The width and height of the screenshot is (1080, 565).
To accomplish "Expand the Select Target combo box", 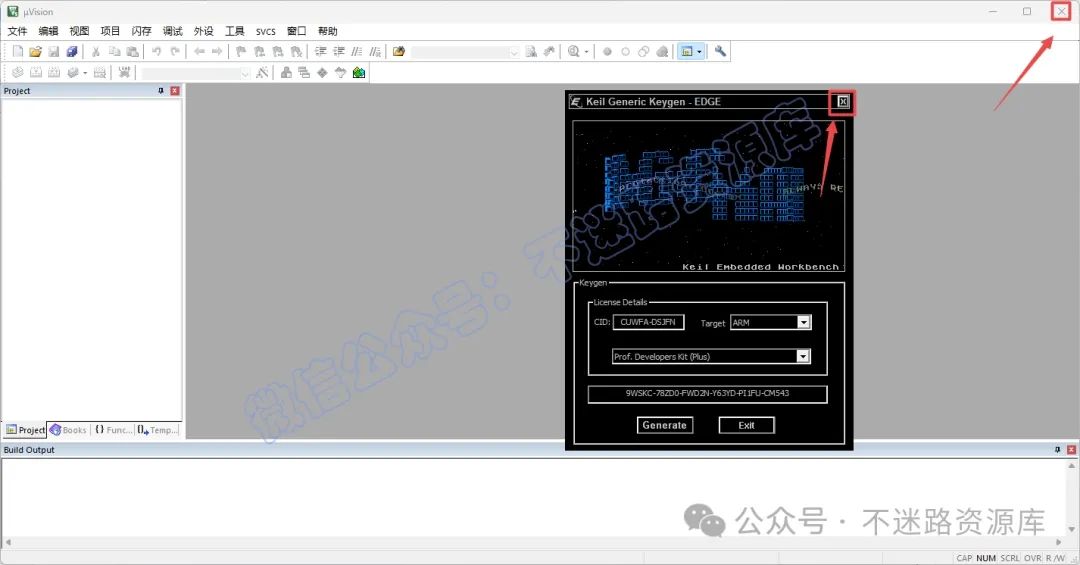I will coord(245,73).
